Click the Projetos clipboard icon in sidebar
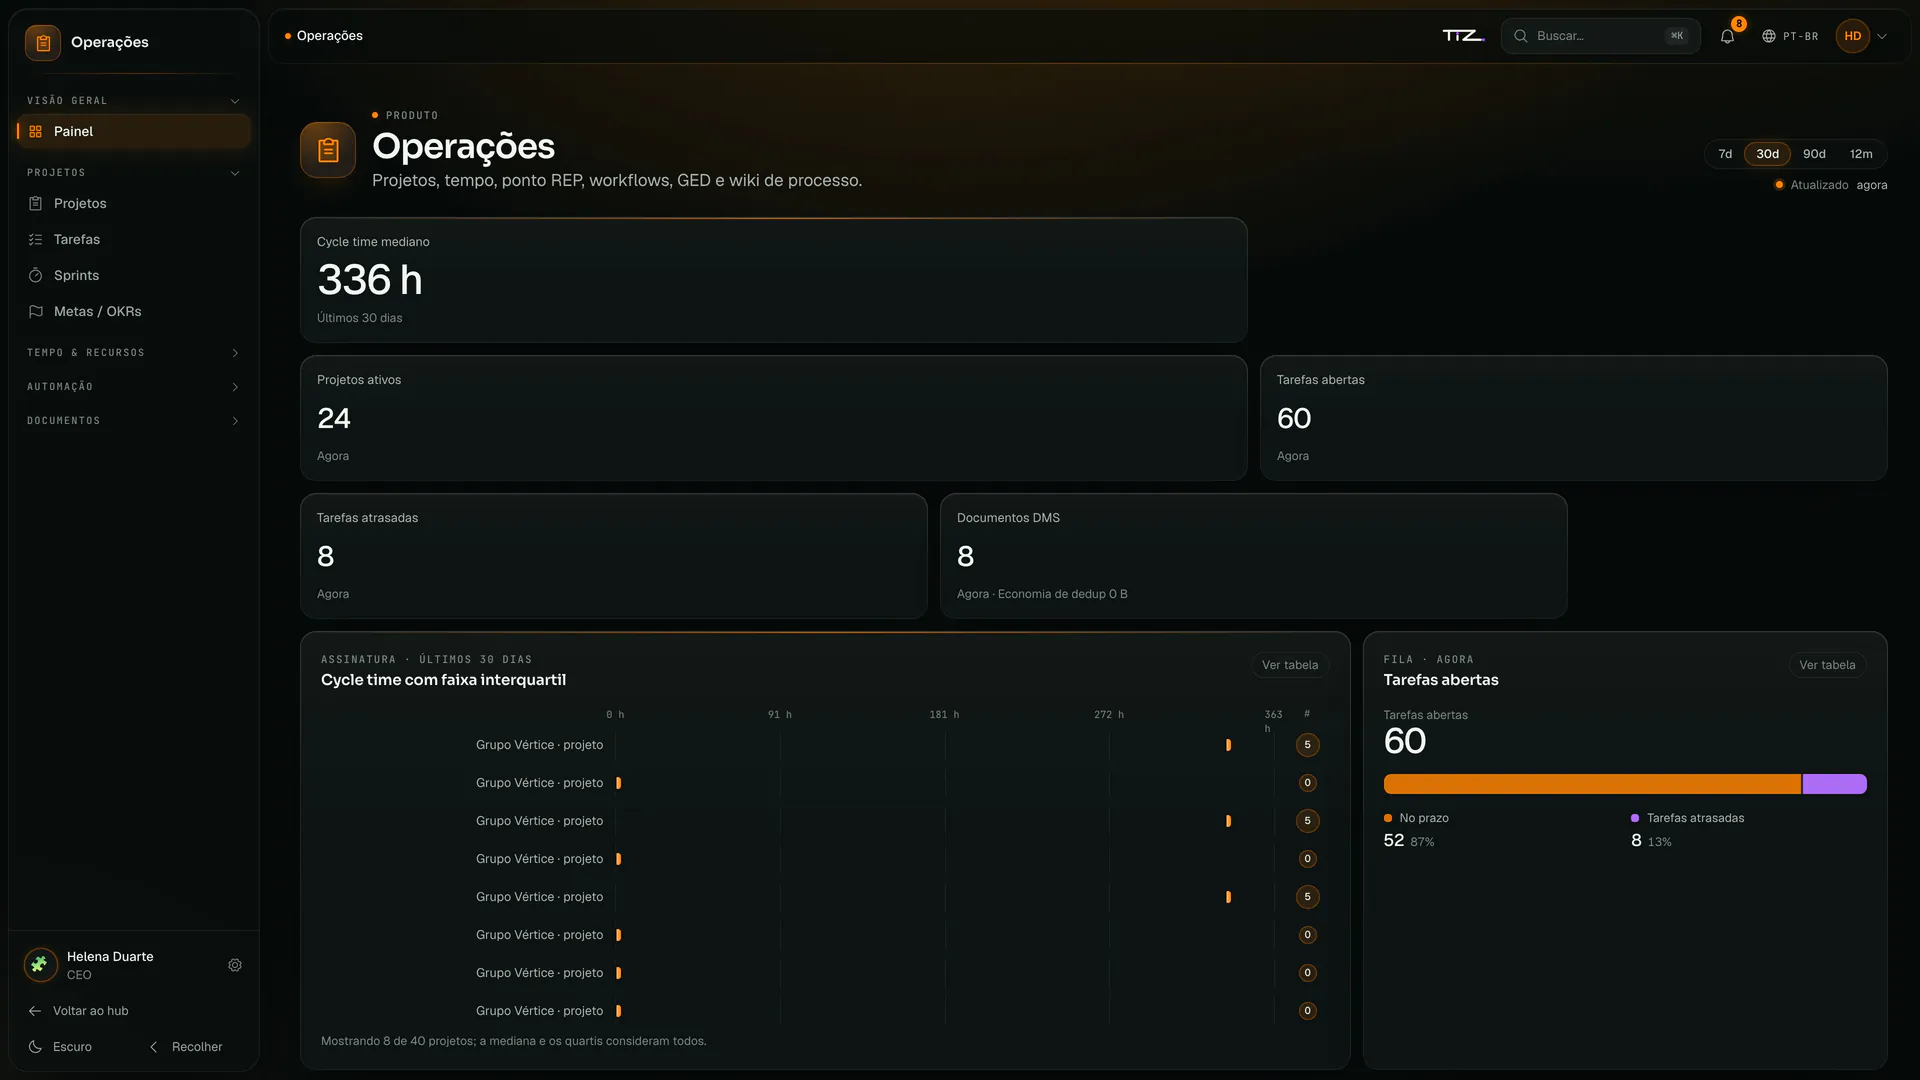Screen dimensions: 1920x1080 tap(36, 203)
